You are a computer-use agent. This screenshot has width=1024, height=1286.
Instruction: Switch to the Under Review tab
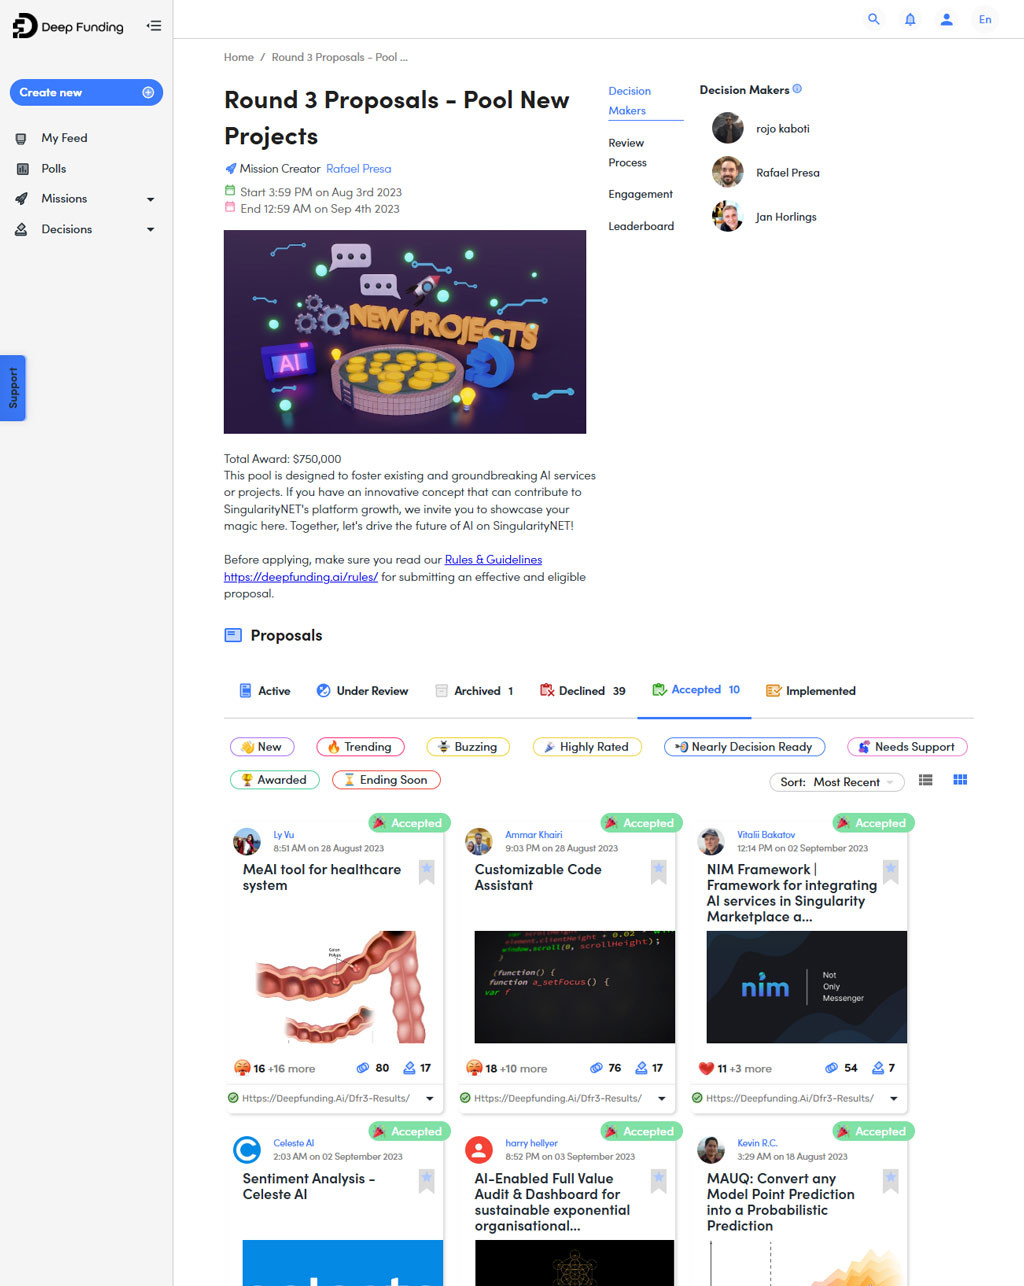point(362,691)
